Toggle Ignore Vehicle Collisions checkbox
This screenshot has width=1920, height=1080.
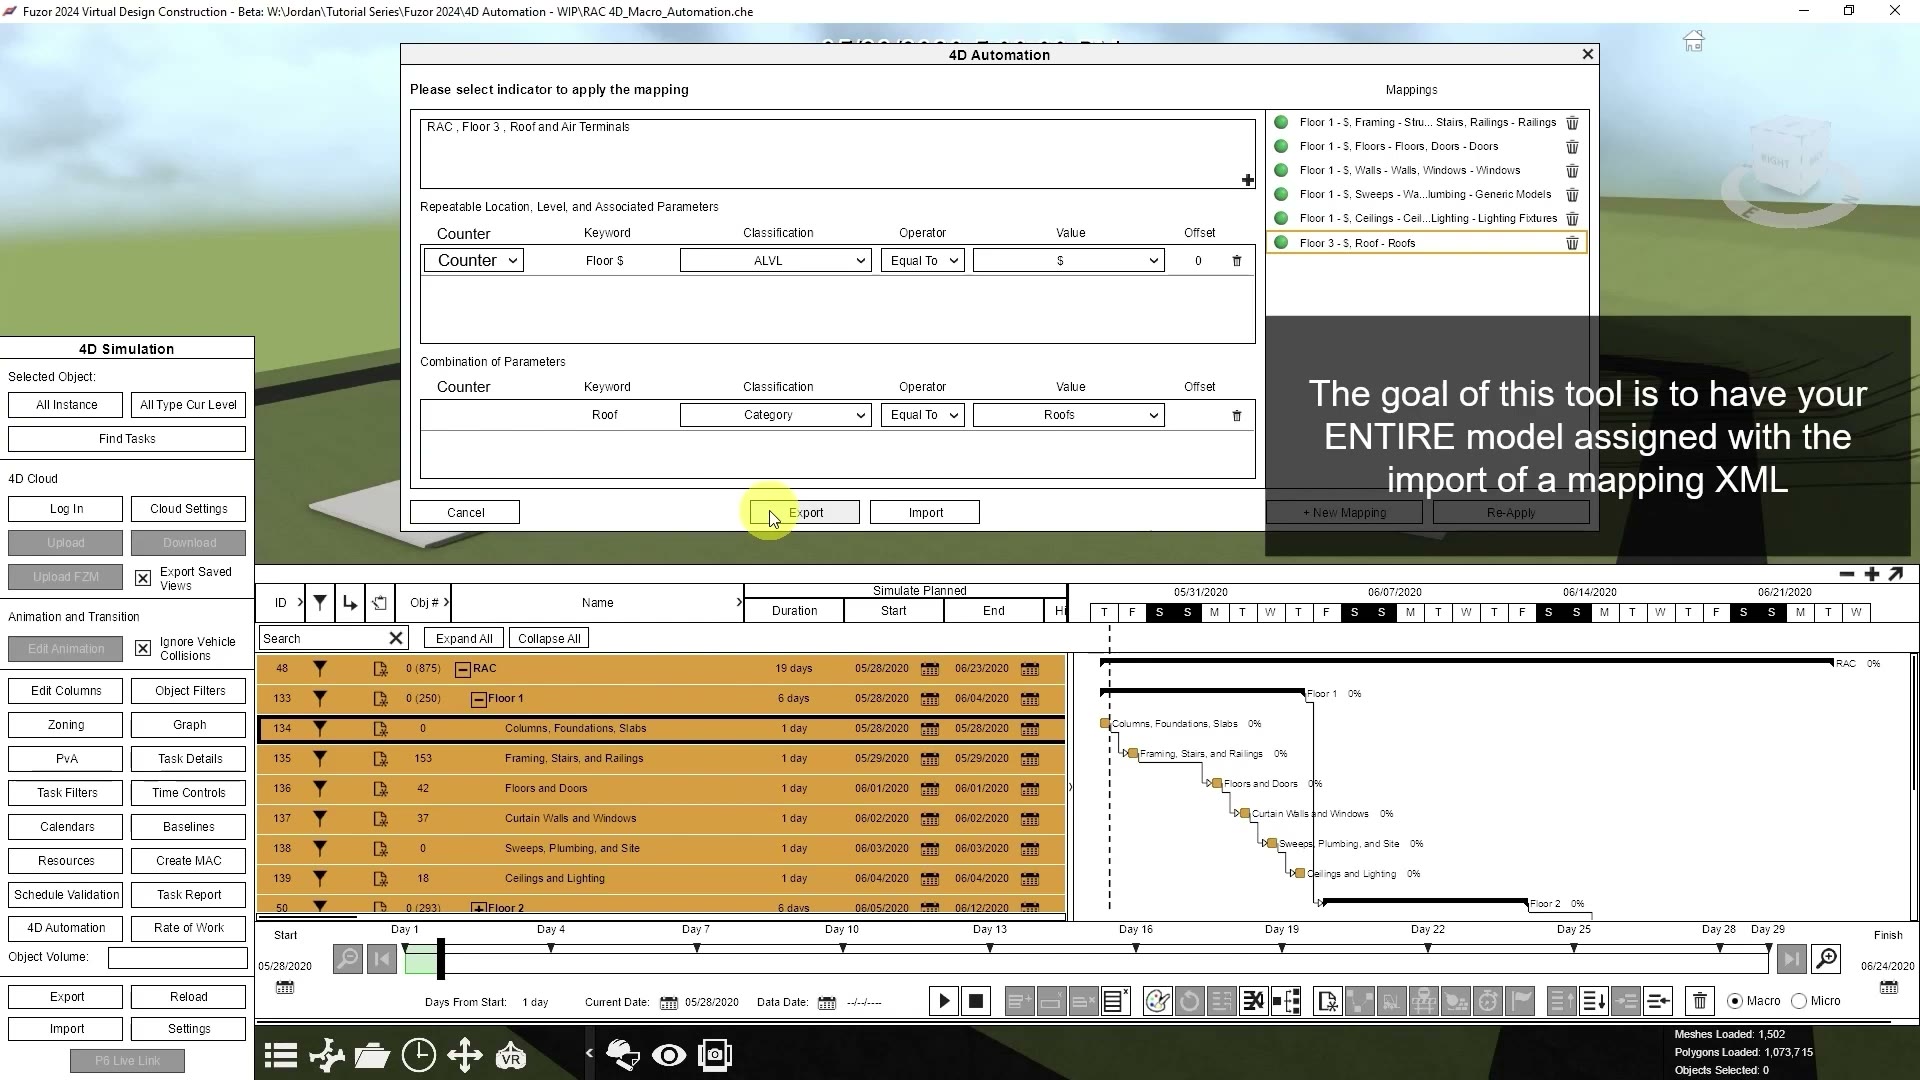click(x=143, y=648)
